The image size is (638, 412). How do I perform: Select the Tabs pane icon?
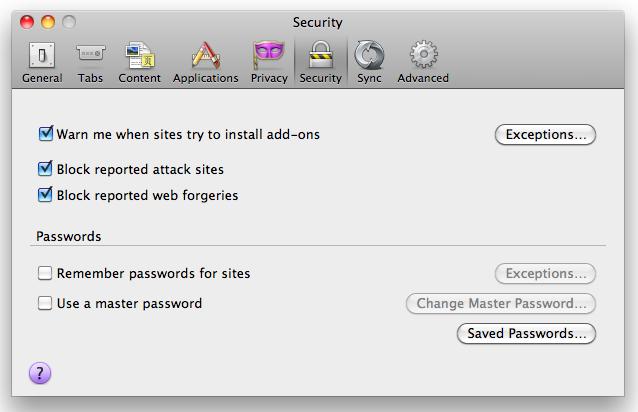90,53
